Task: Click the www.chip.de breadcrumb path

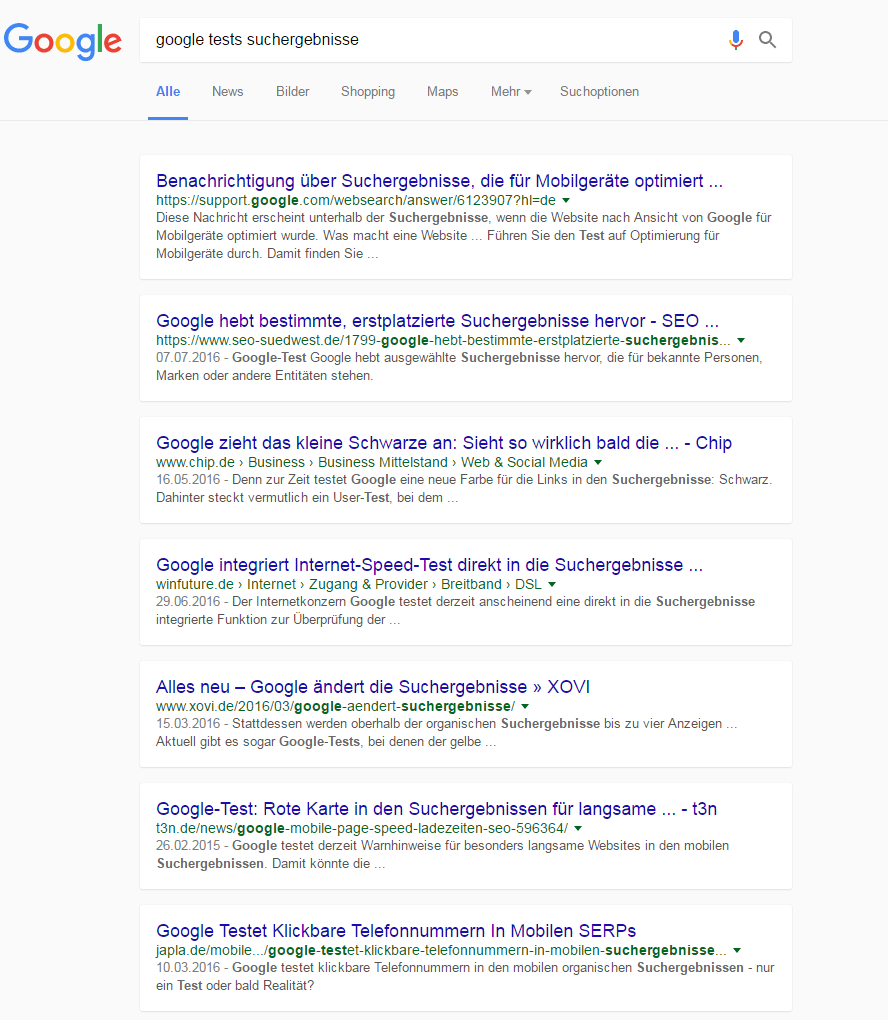Action: point(371,463)
